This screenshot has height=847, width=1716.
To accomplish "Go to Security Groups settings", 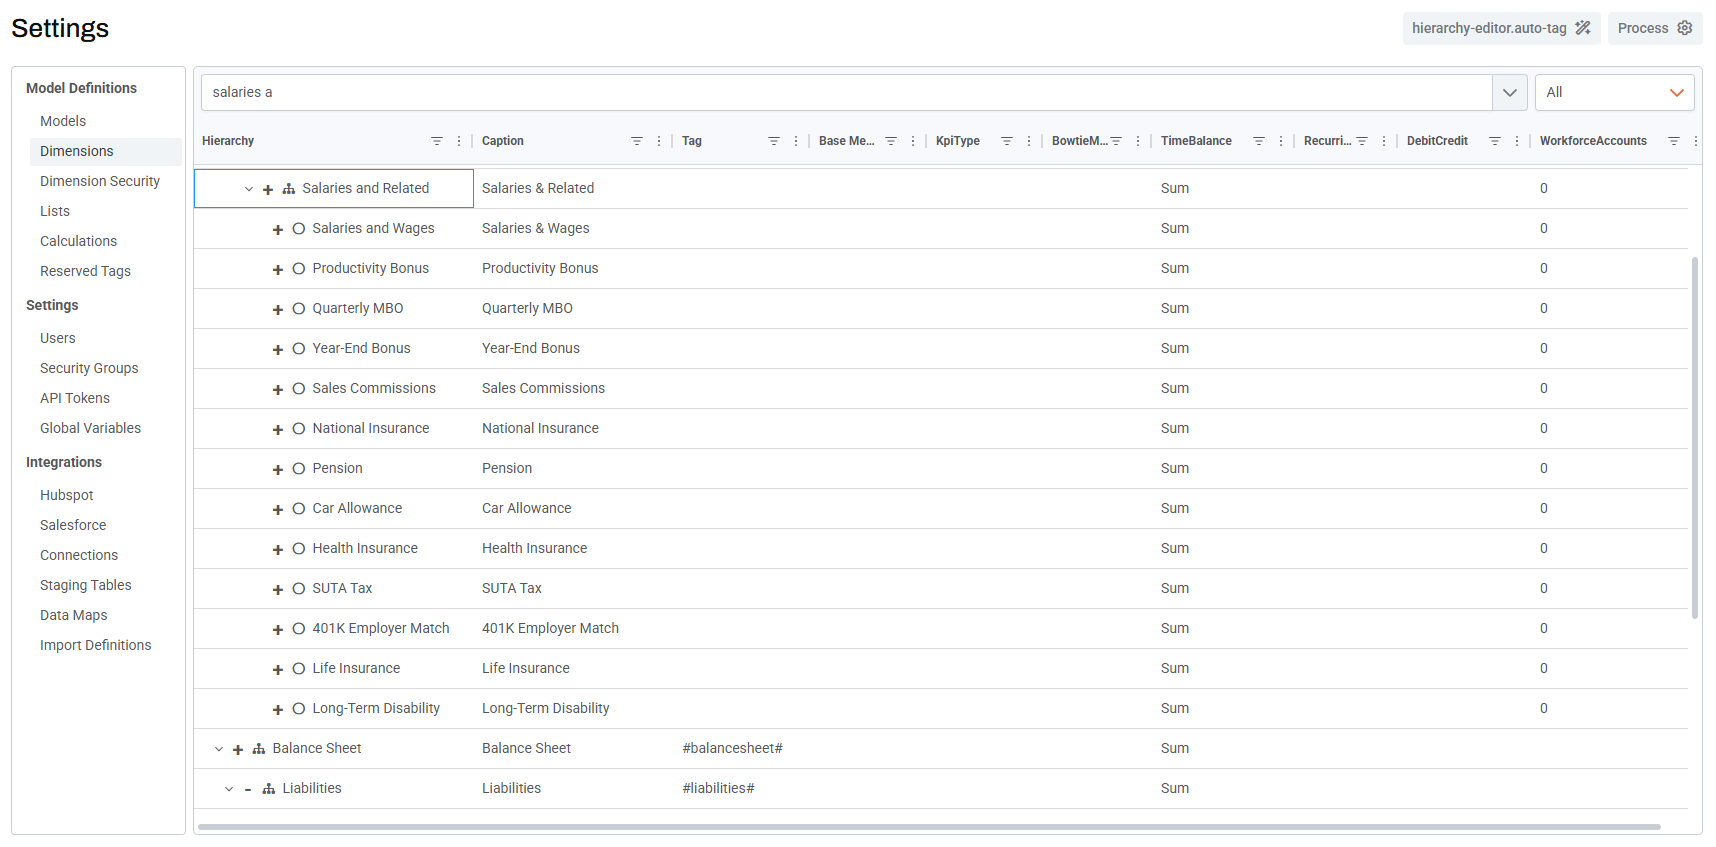I will (89, 368).
